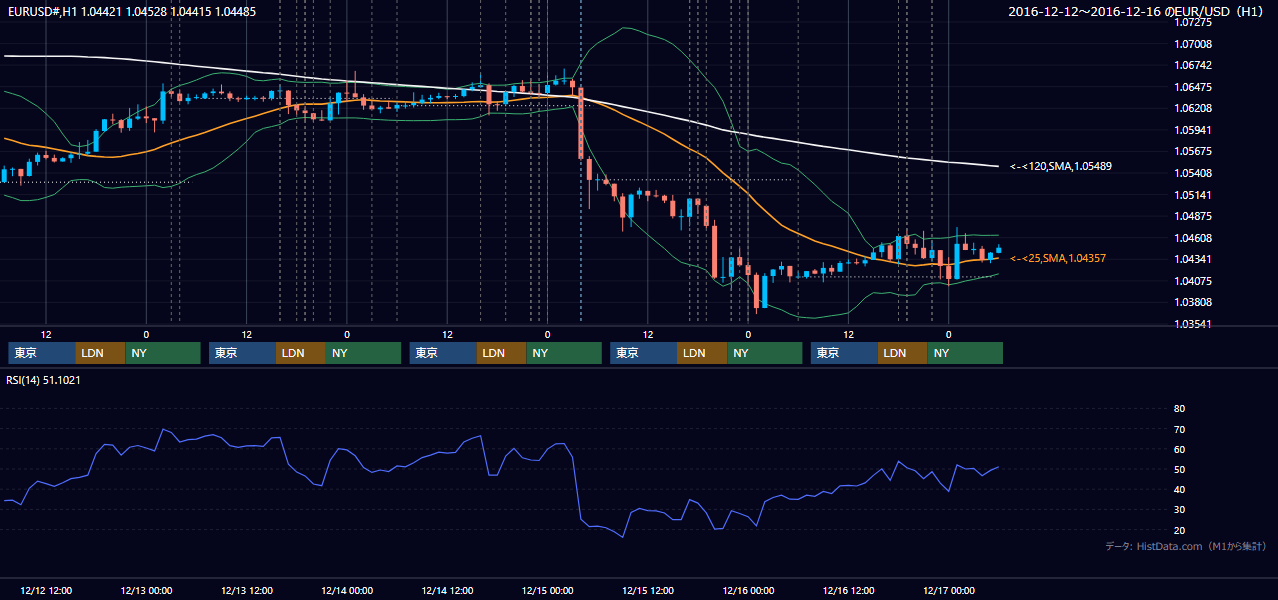Select the 12/15 12:00 date marker
The width and height of the screenshot is (1278, 600).
(x=648, y=590)
